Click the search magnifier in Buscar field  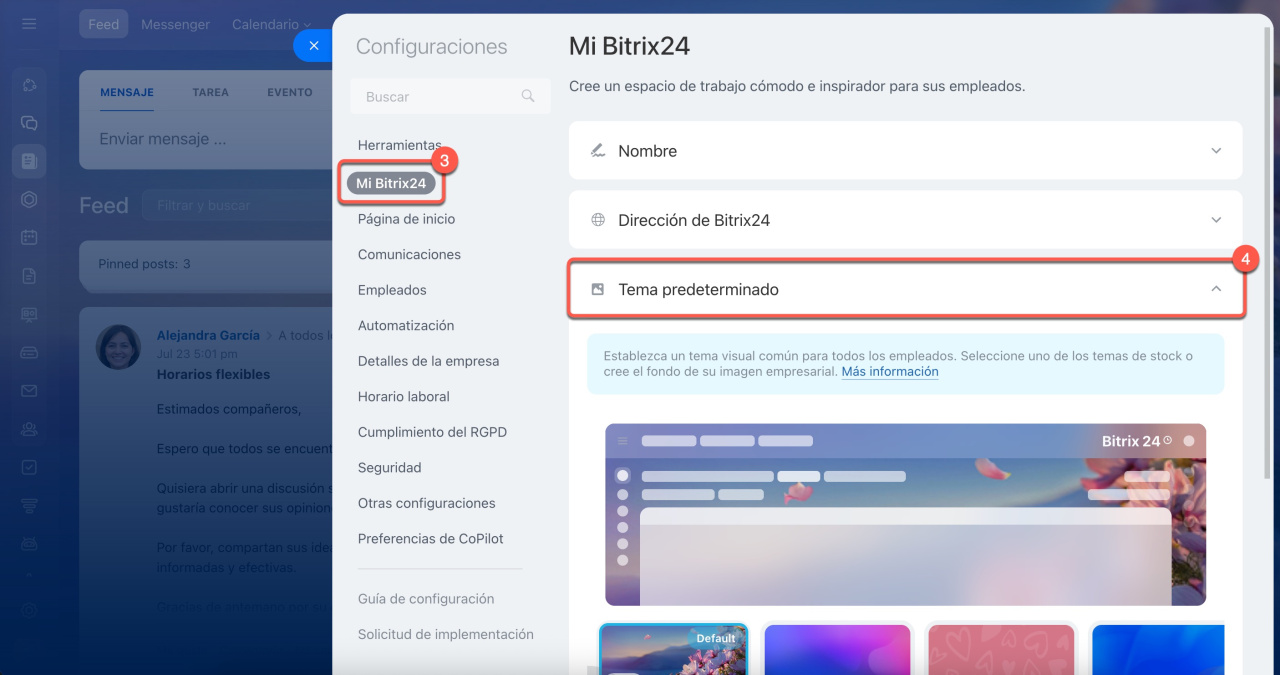(x=528, y=97)
